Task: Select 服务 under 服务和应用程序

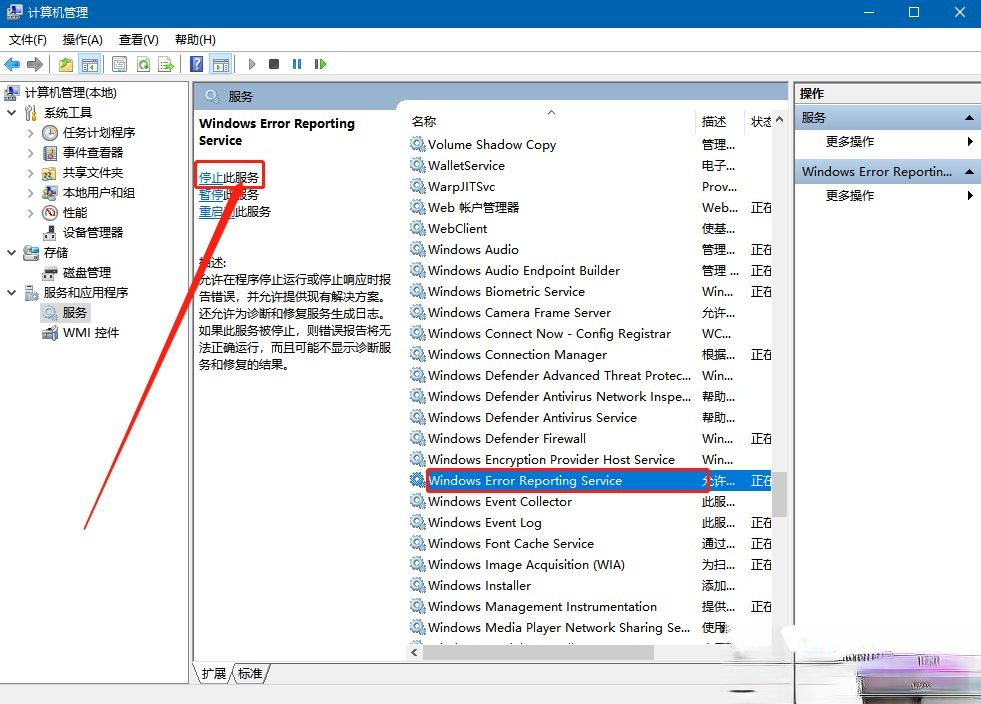Action: 74,313
